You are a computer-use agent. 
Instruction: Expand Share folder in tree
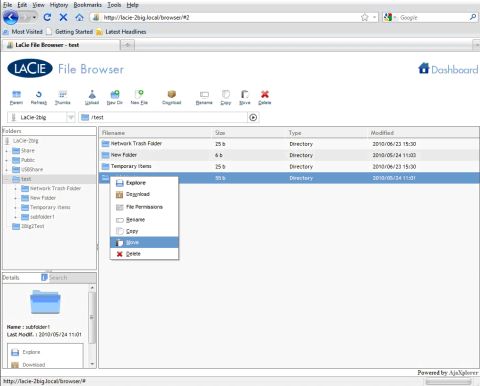6,151
